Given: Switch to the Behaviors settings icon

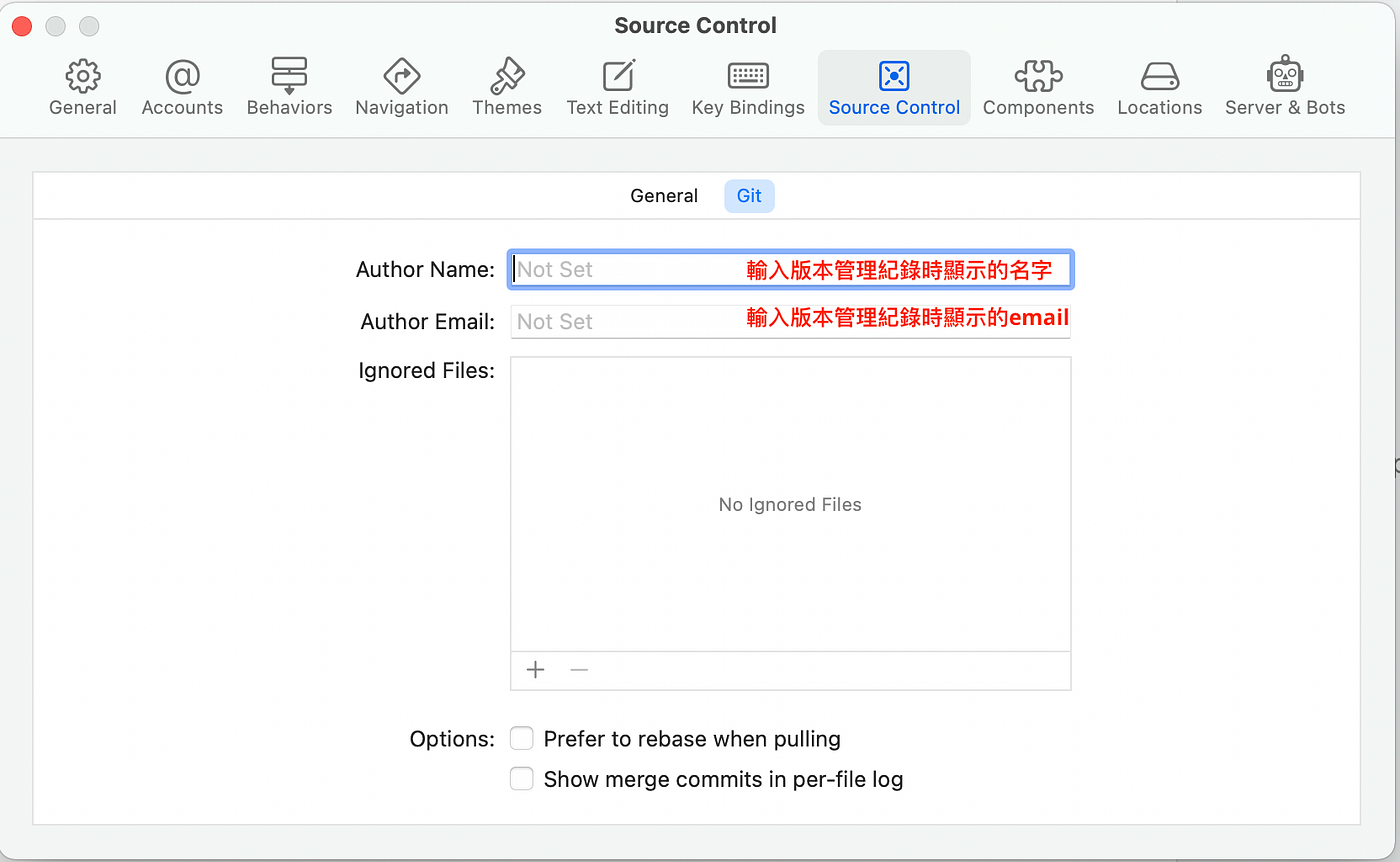Looking at the screenshot, I should coord(289,85).
